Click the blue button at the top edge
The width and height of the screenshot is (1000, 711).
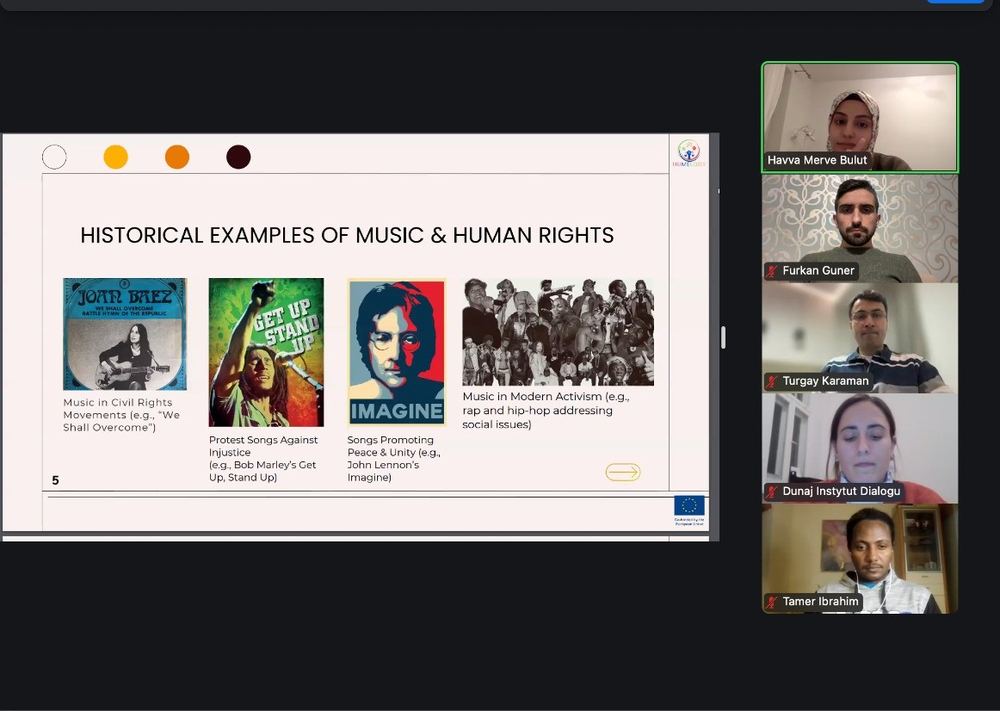(x=955, y=2)
